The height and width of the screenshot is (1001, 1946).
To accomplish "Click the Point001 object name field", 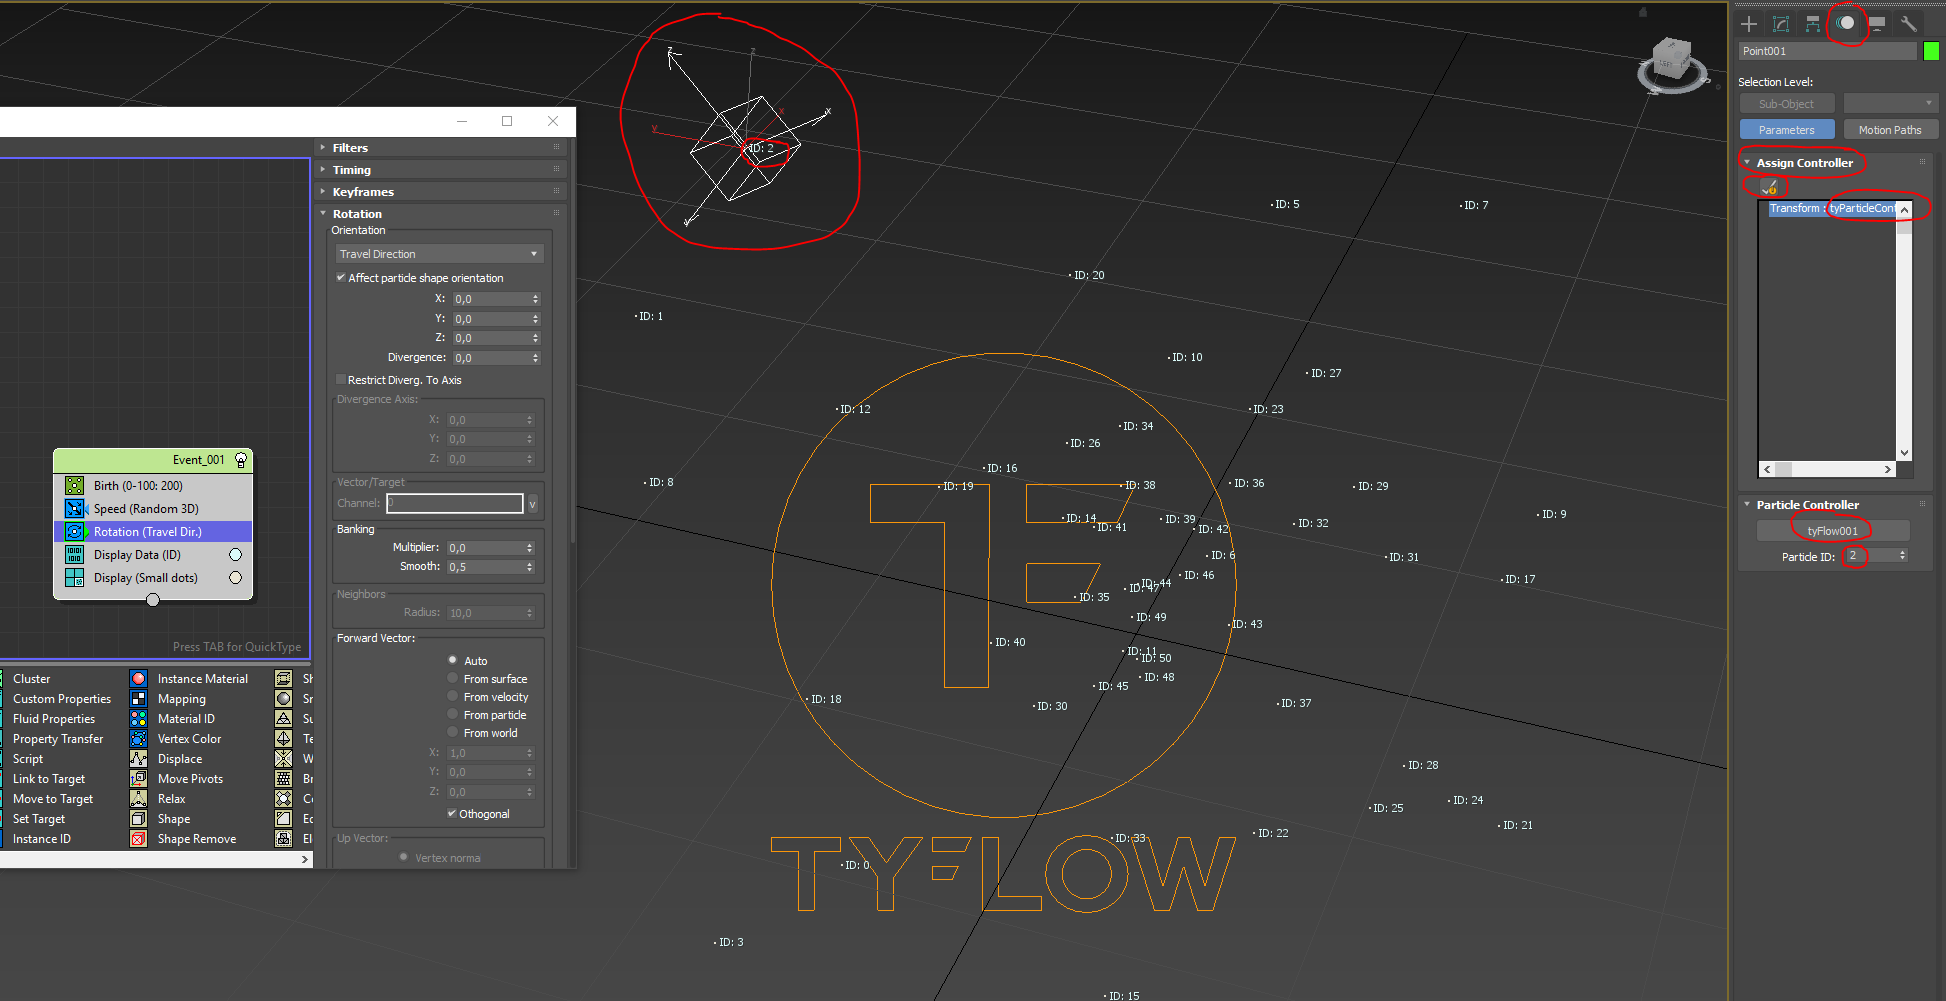I will (1828, 51).
